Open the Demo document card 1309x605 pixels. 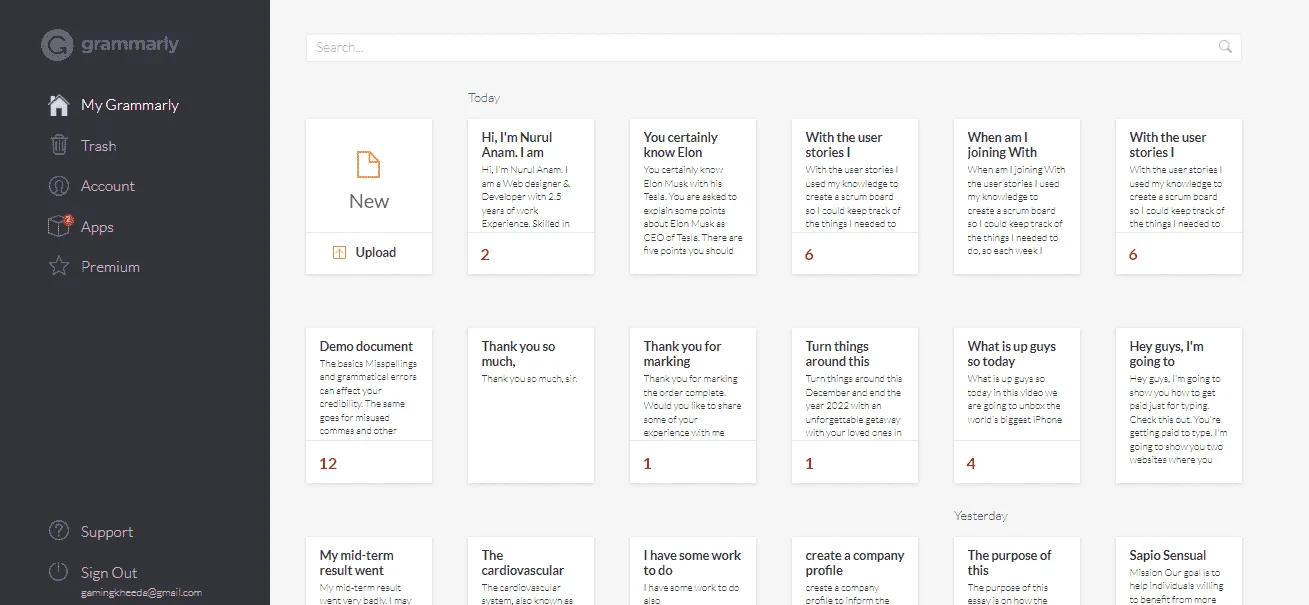[x=369, y=405]
